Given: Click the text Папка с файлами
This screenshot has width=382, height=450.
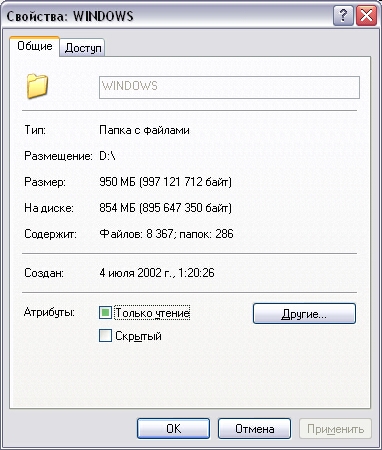Looking at the screenshot, I should (144, 130).
